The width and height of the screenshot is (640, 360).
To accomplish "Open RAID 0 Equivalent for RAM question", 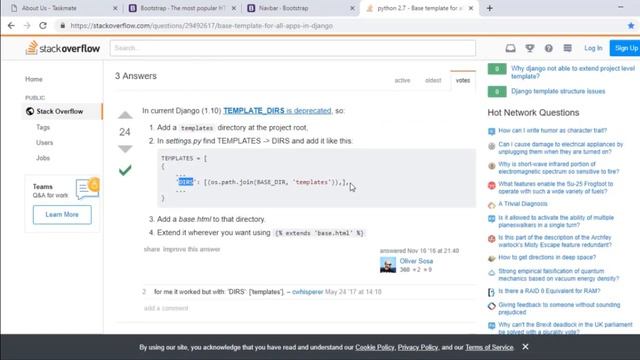I will click(549, 291).
